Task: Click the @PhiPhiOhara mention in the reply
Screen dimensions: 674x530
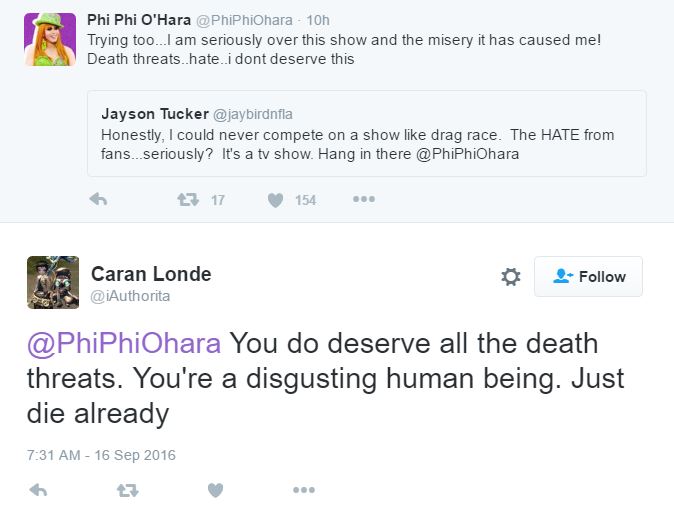Action: tap(124, 343)
